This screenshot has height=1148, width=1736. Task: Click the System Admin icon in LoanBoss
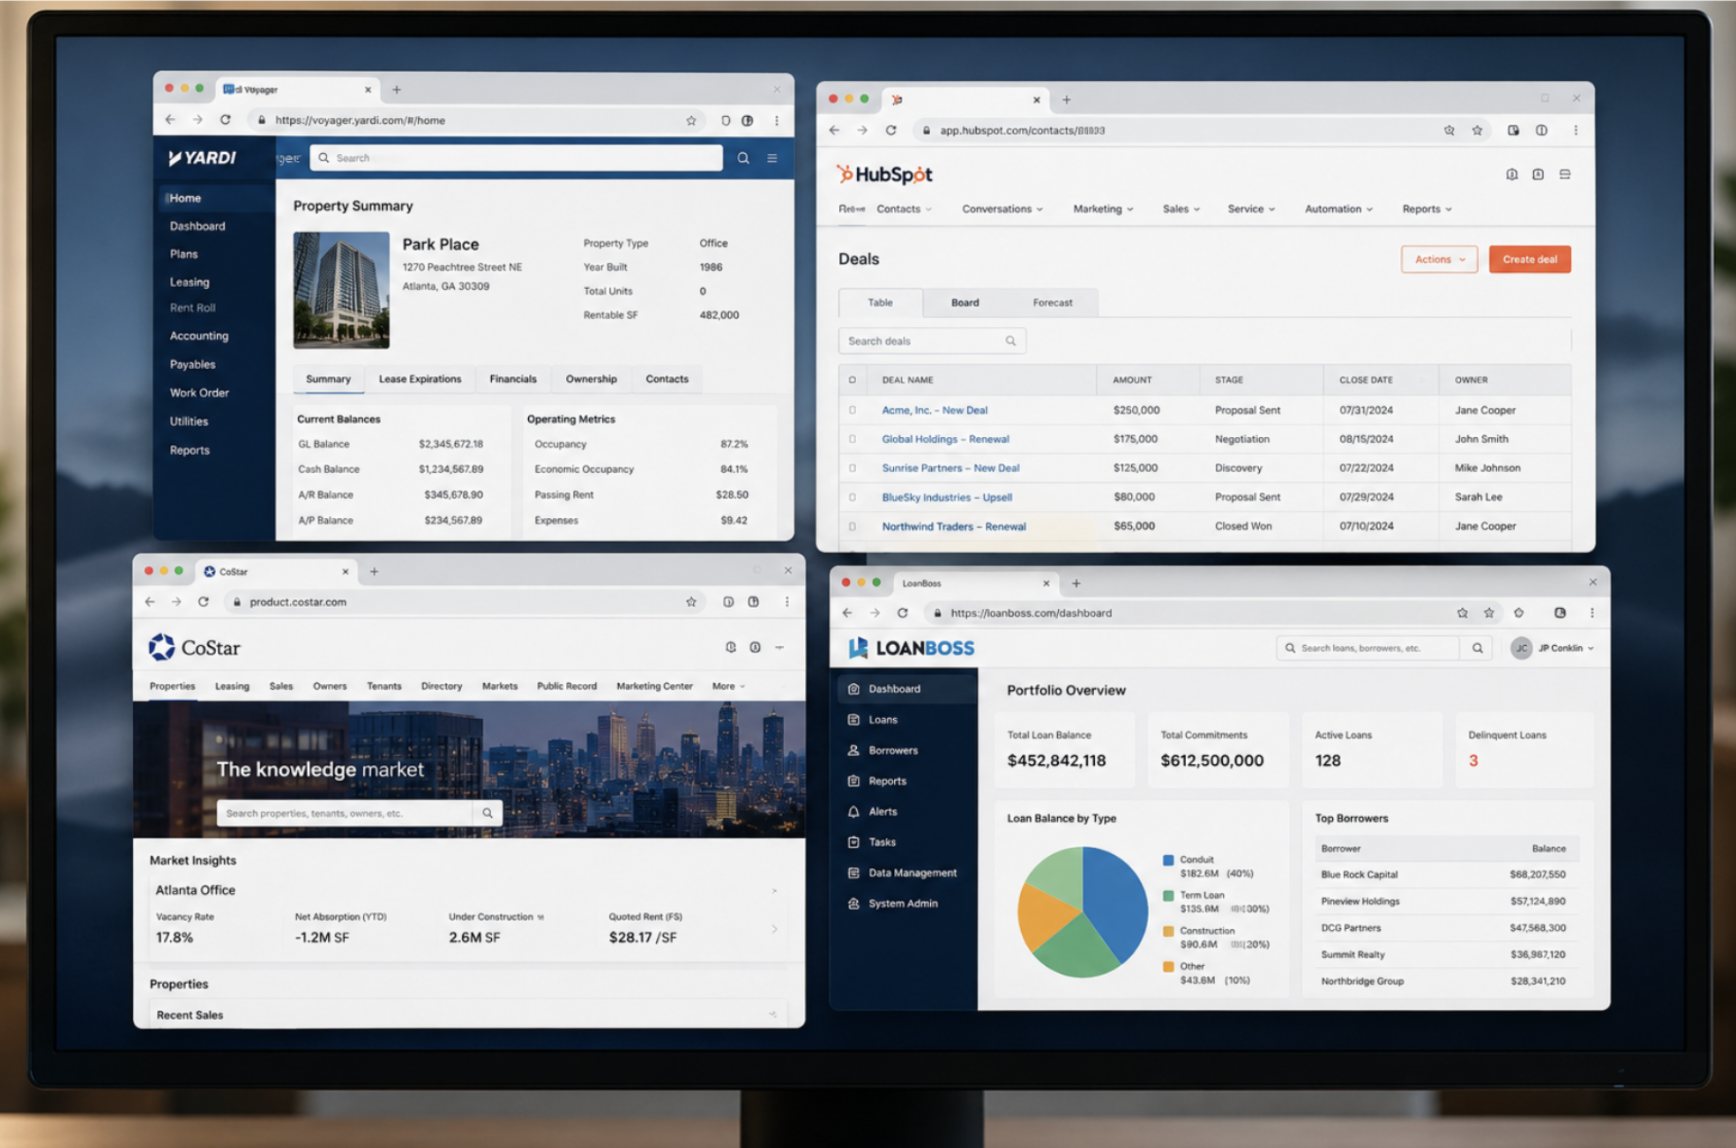(x=853, y=904)
